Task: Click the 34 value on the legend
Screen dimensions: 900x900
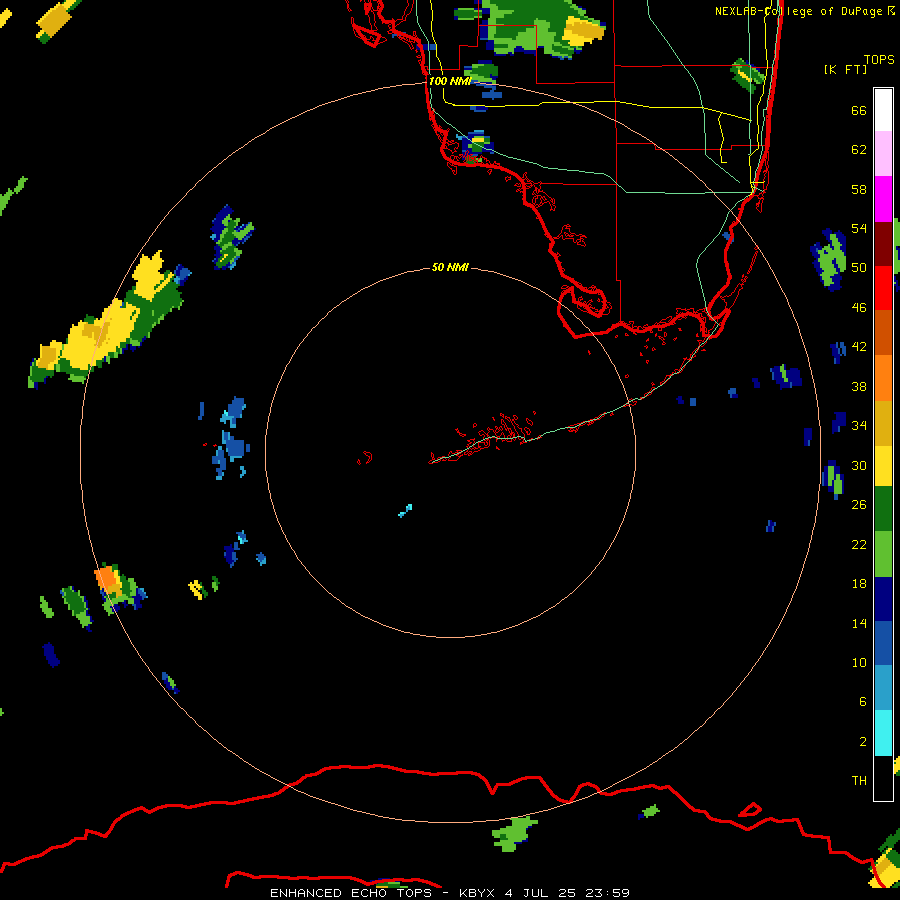Action: tap(859, 426)
